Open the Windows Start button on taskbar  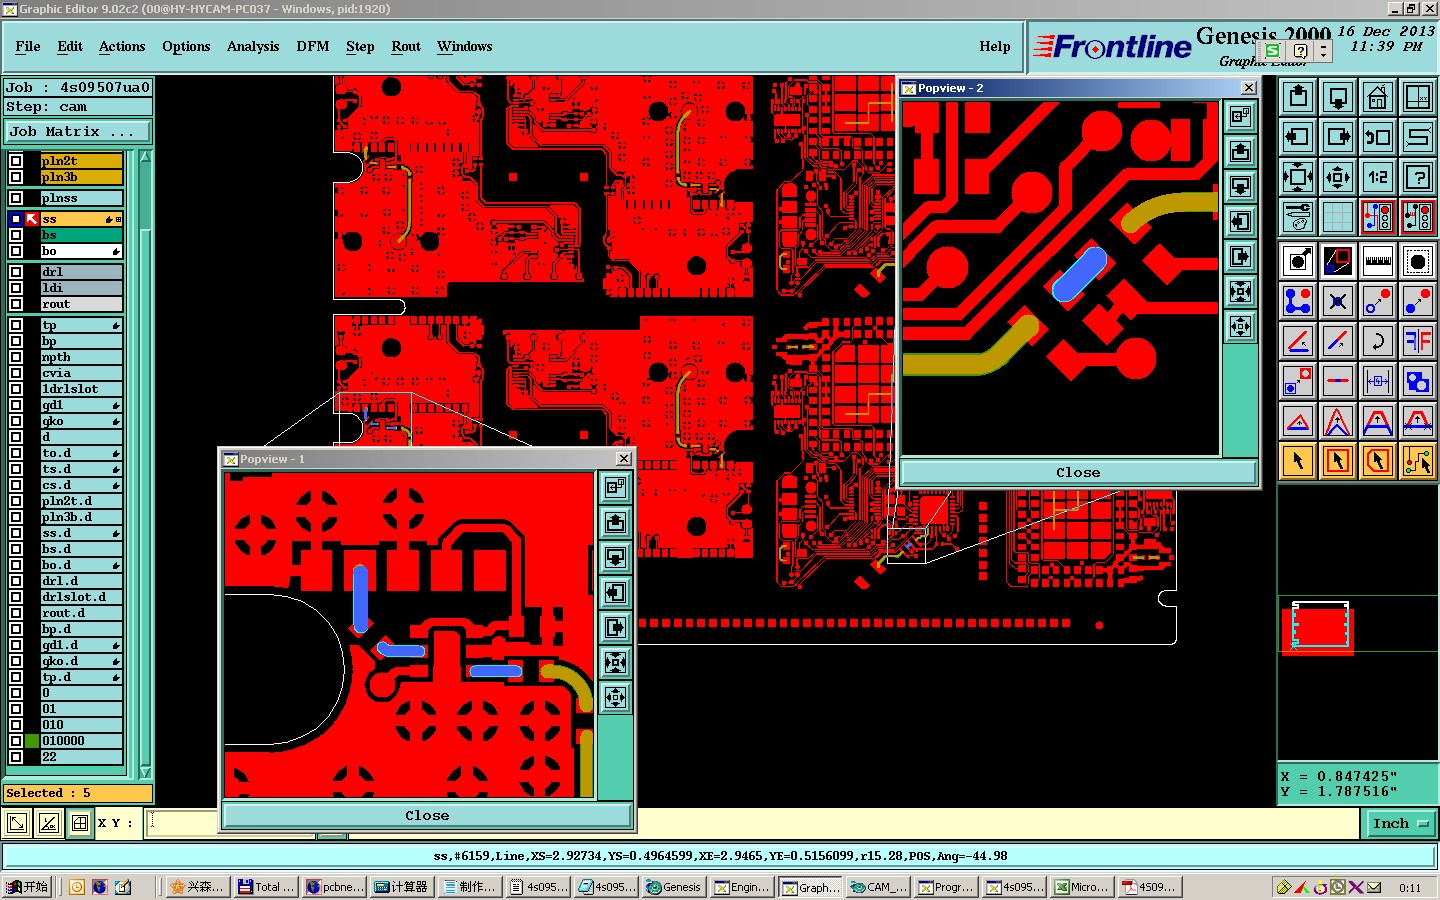coord(27,887)
